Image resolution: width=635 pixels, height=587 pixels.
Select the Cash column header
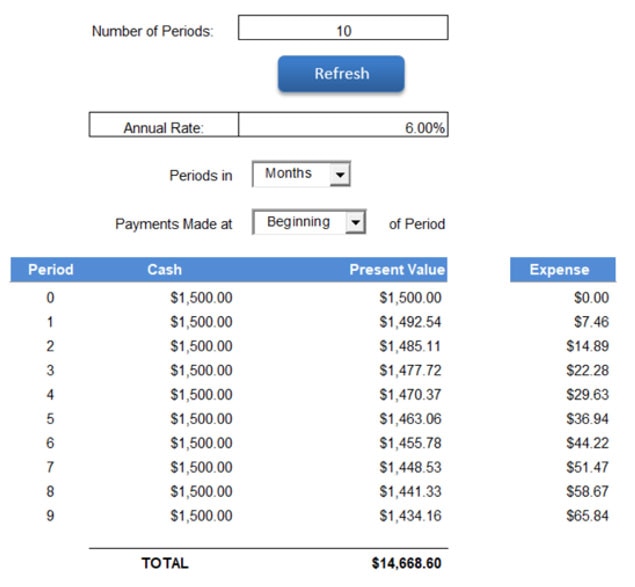[164, 270]
